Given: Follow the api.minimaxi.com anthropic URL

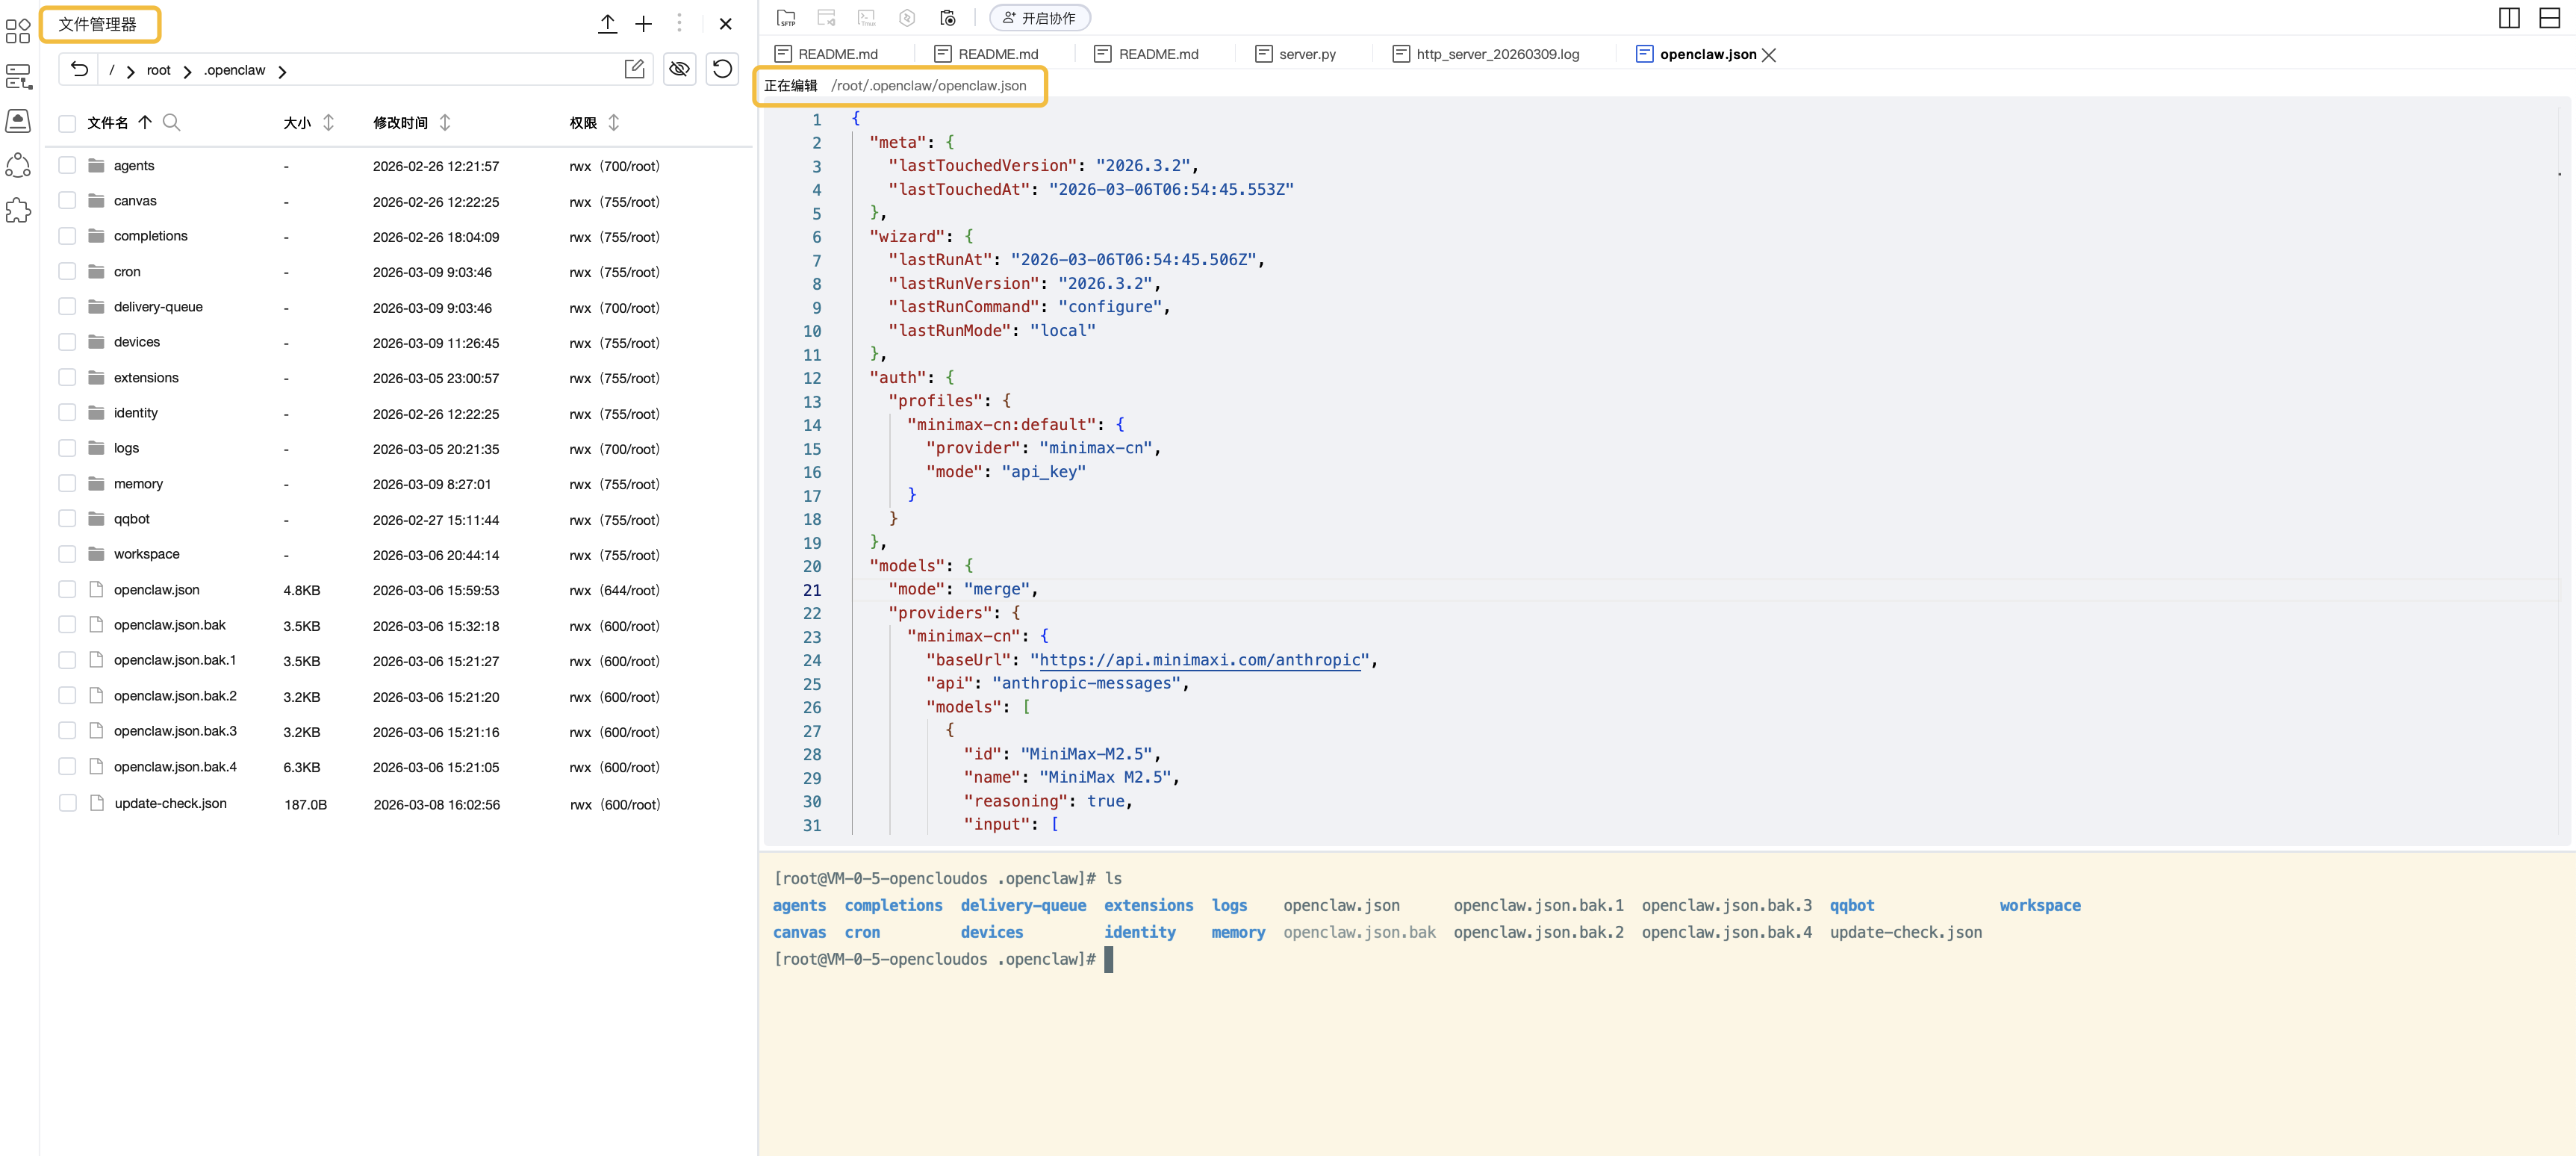Looking at the screenshot, I should 1199,660.
